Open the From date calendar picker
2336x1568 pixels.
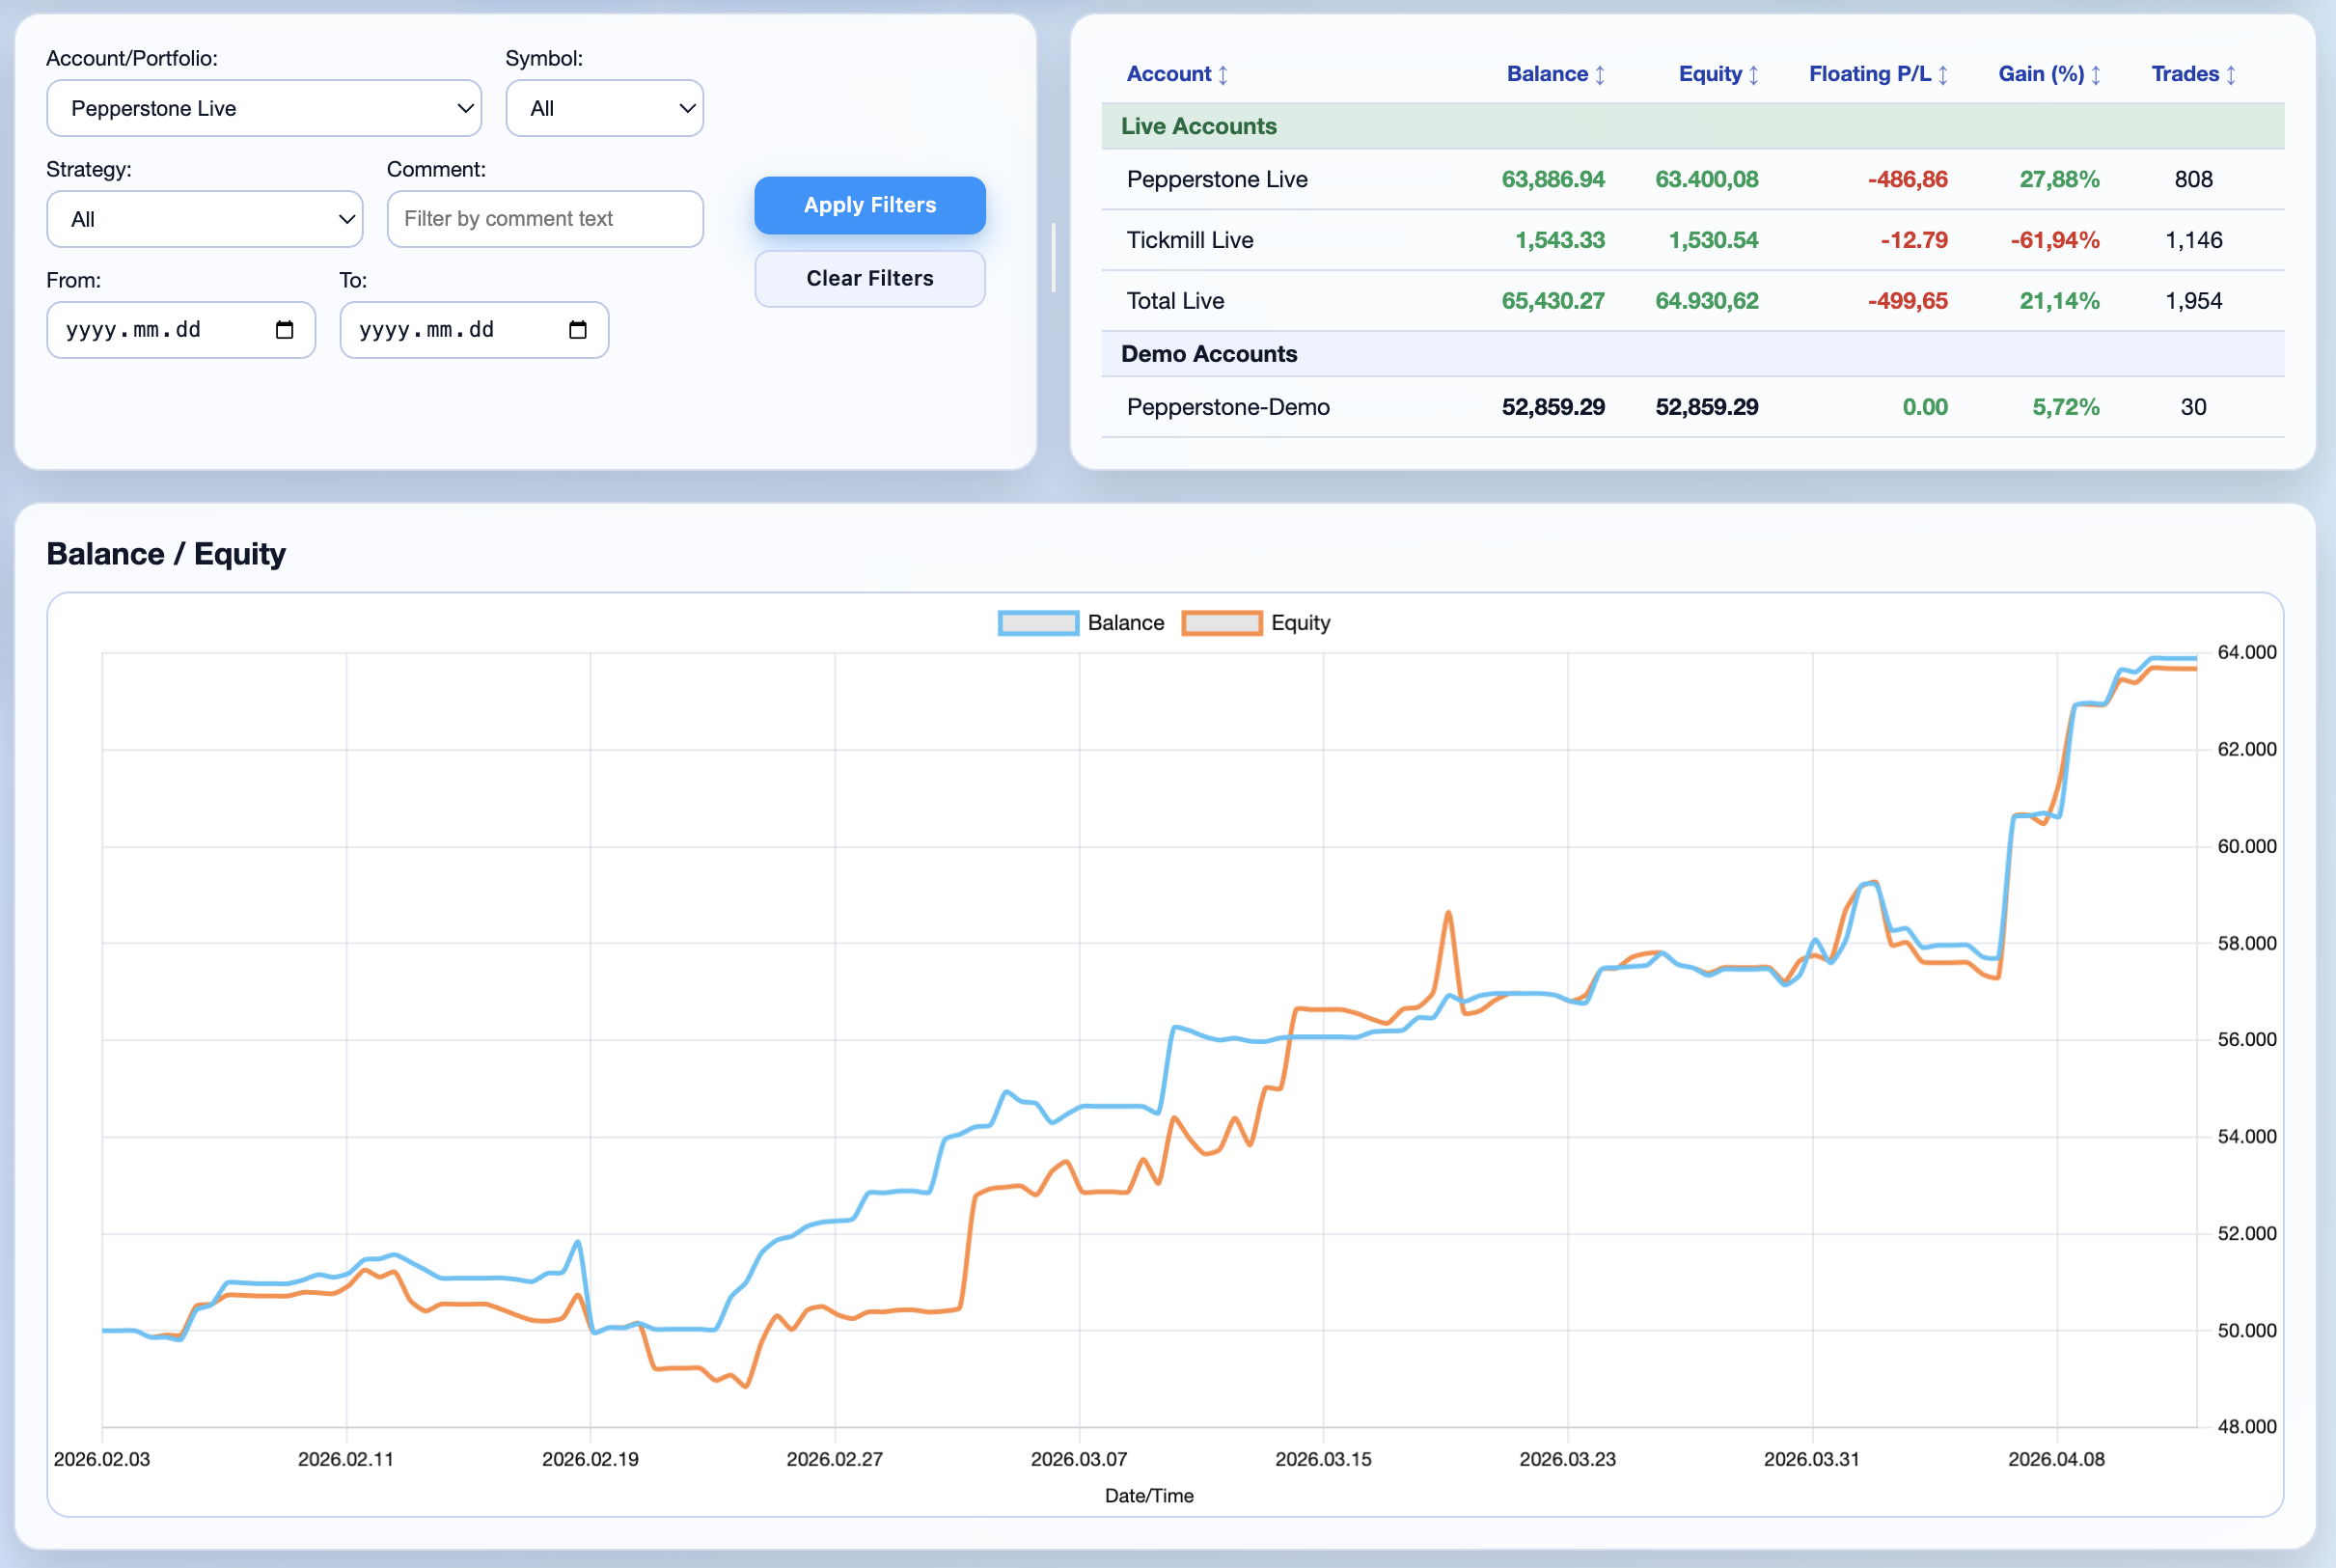click(284, 329)
